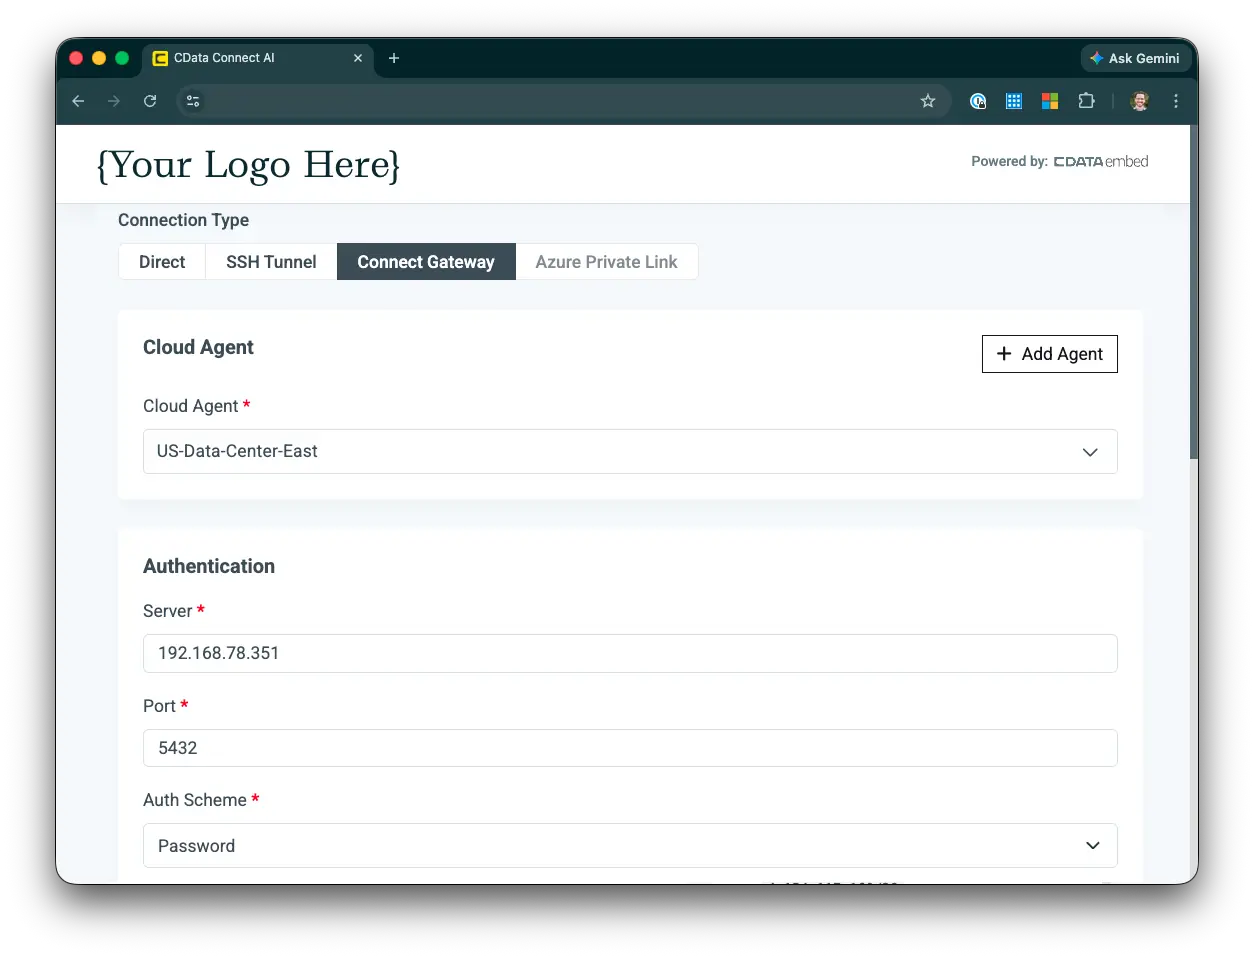
Task: Click the Port input field
Action: click(630, 748)
